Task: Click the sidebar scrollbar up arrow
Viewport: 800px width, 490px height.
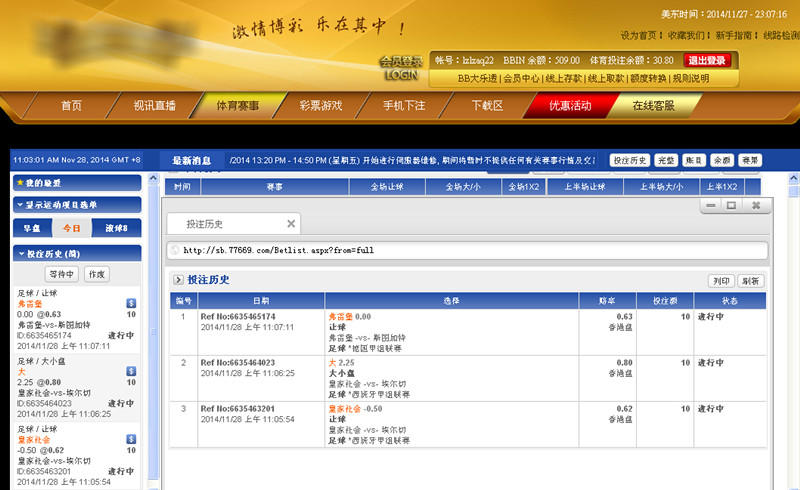Action: pos(154,178)
